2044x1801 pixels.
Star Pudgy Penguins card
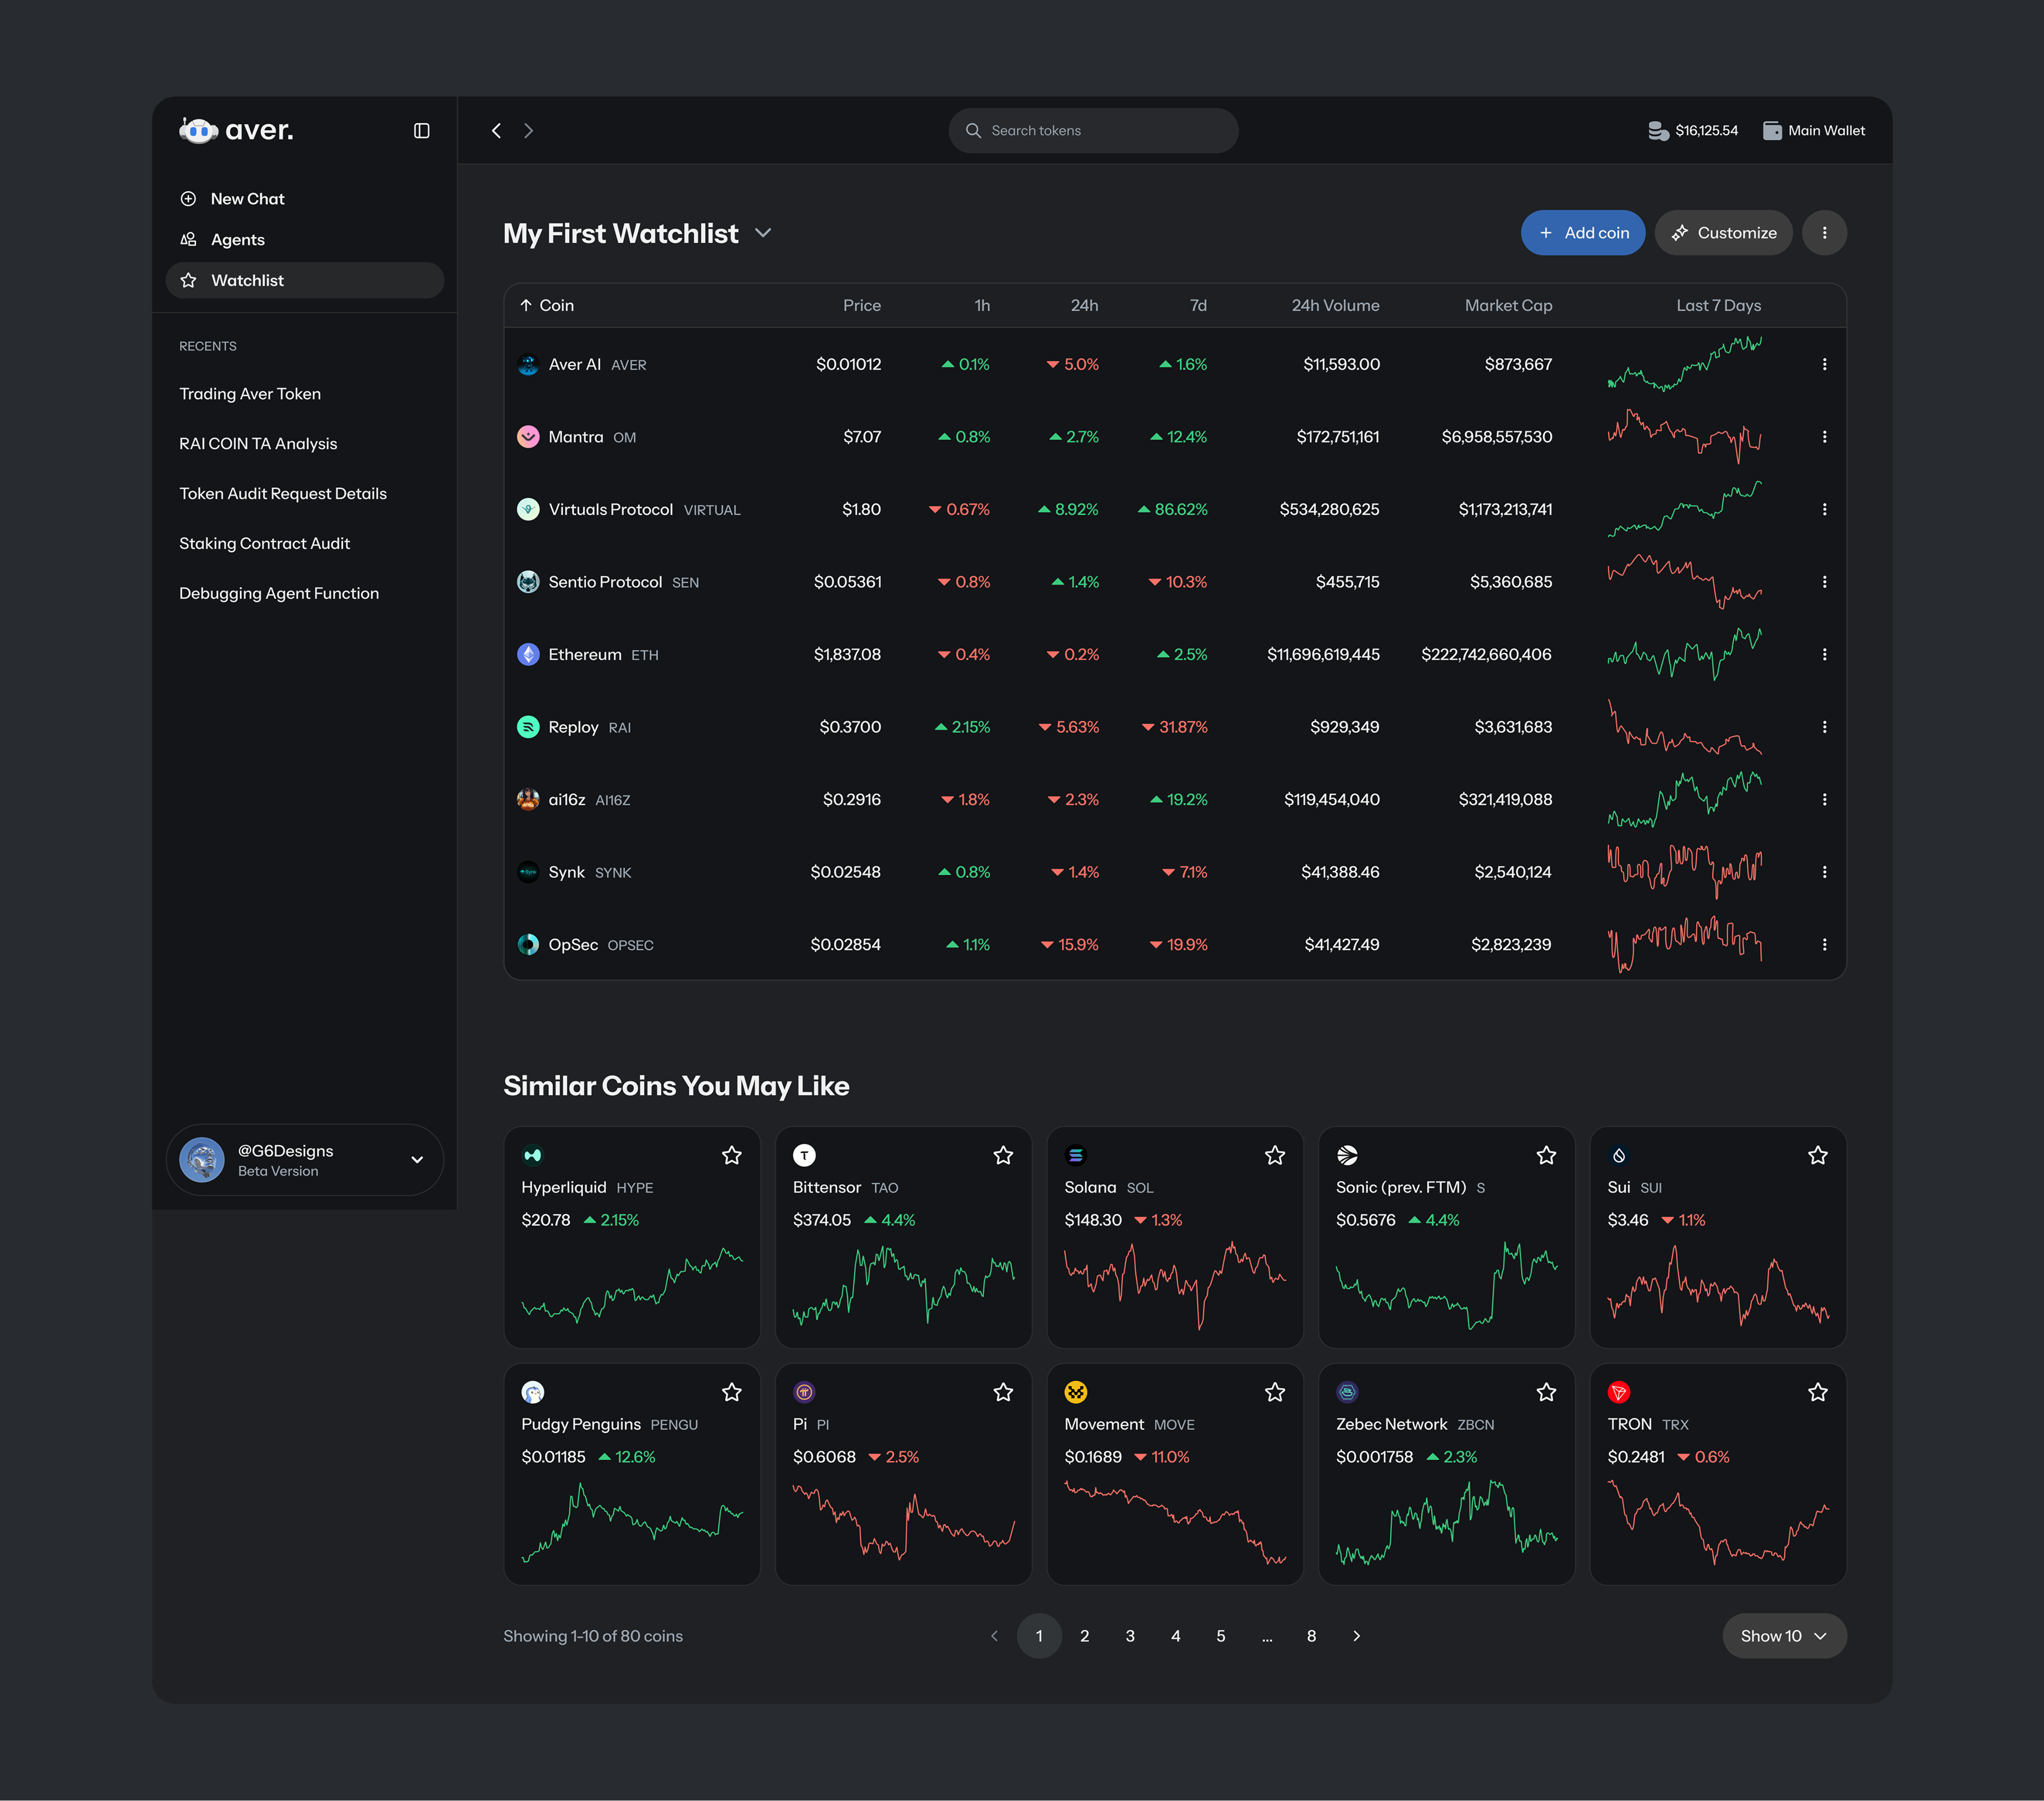[x=732, y=1392]
